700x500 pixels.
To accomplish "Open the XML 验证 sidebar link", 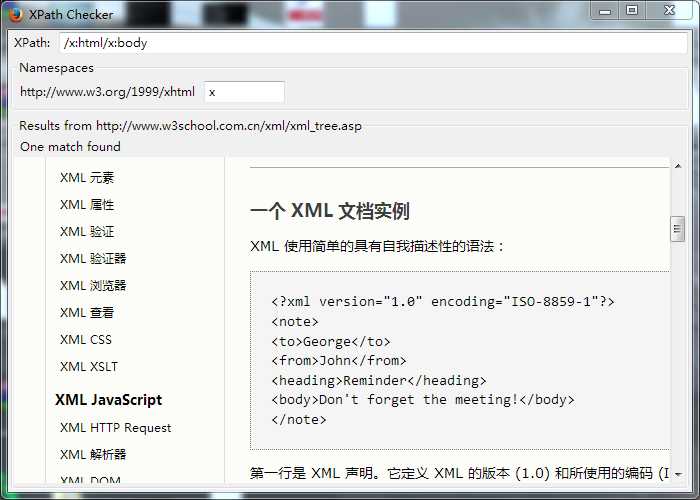I will click(87, 232).
